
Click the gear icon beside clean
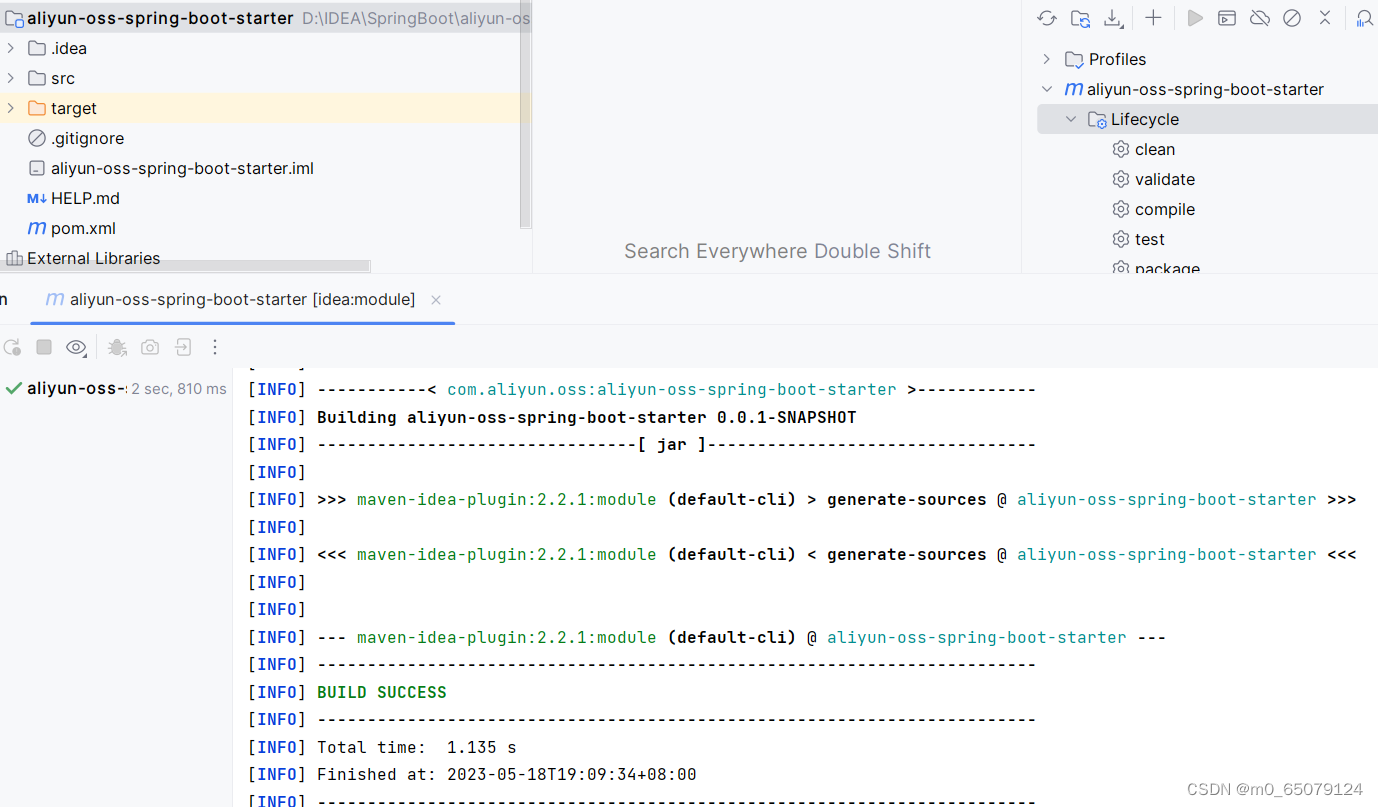tap(1121, 149)
